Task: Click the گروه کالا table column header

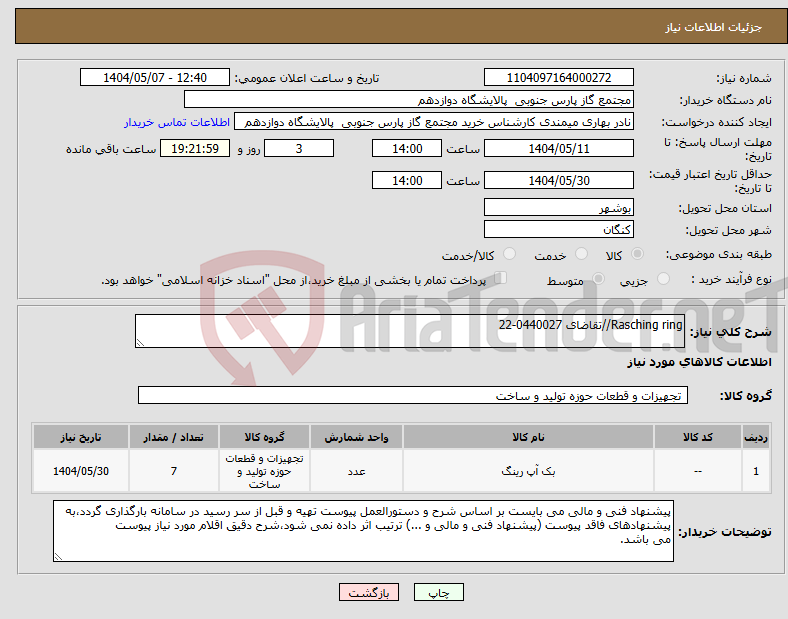Action: [x=264, y=437]
